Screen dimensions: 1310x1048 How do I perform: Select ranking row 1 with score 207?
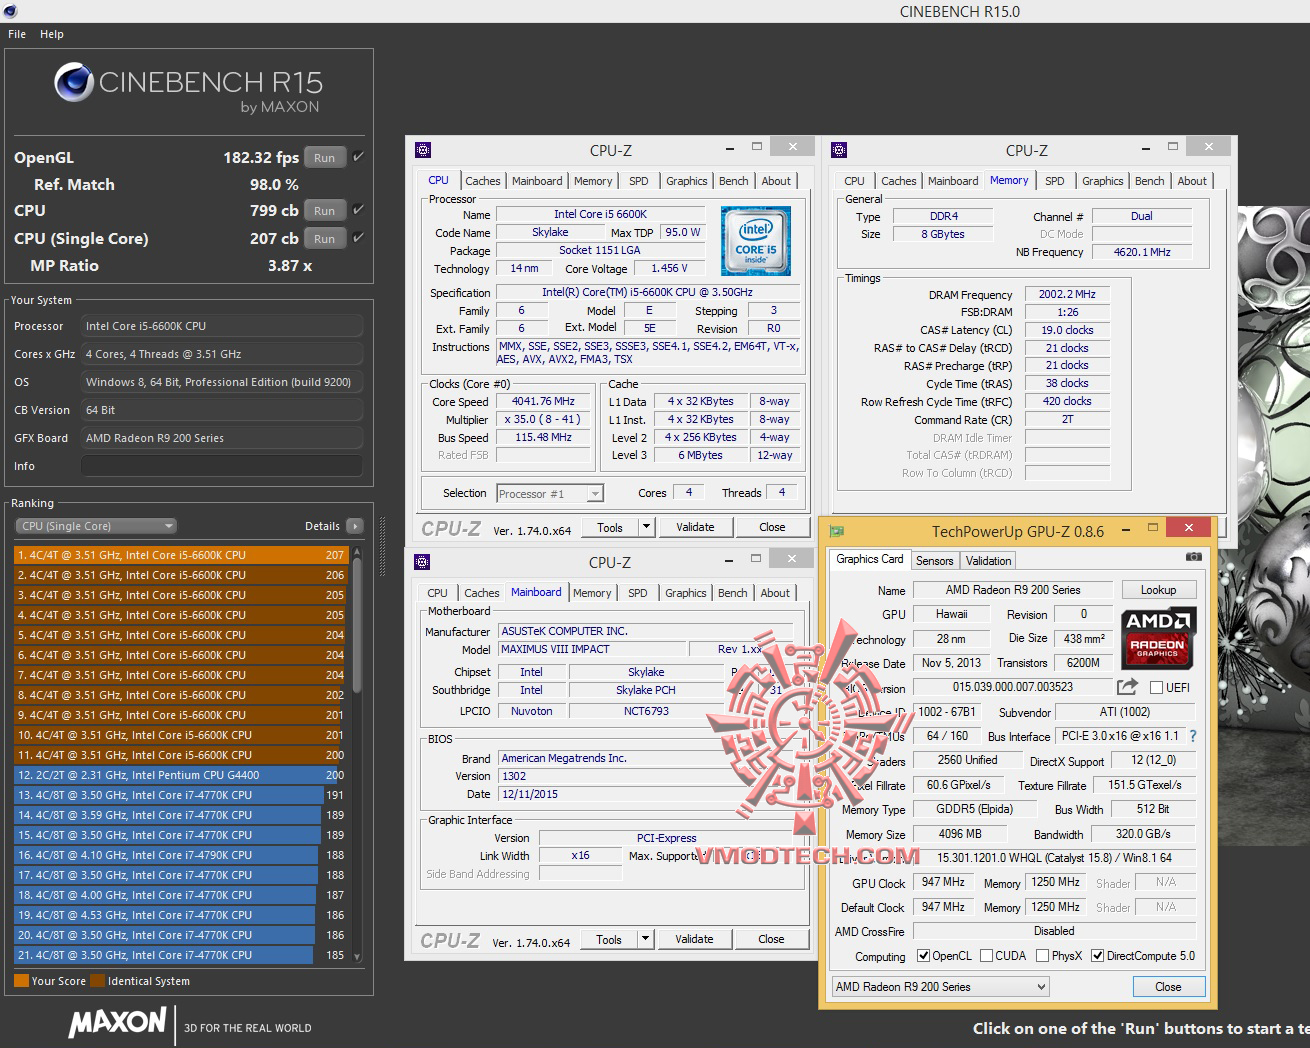(x=180, y=555)
